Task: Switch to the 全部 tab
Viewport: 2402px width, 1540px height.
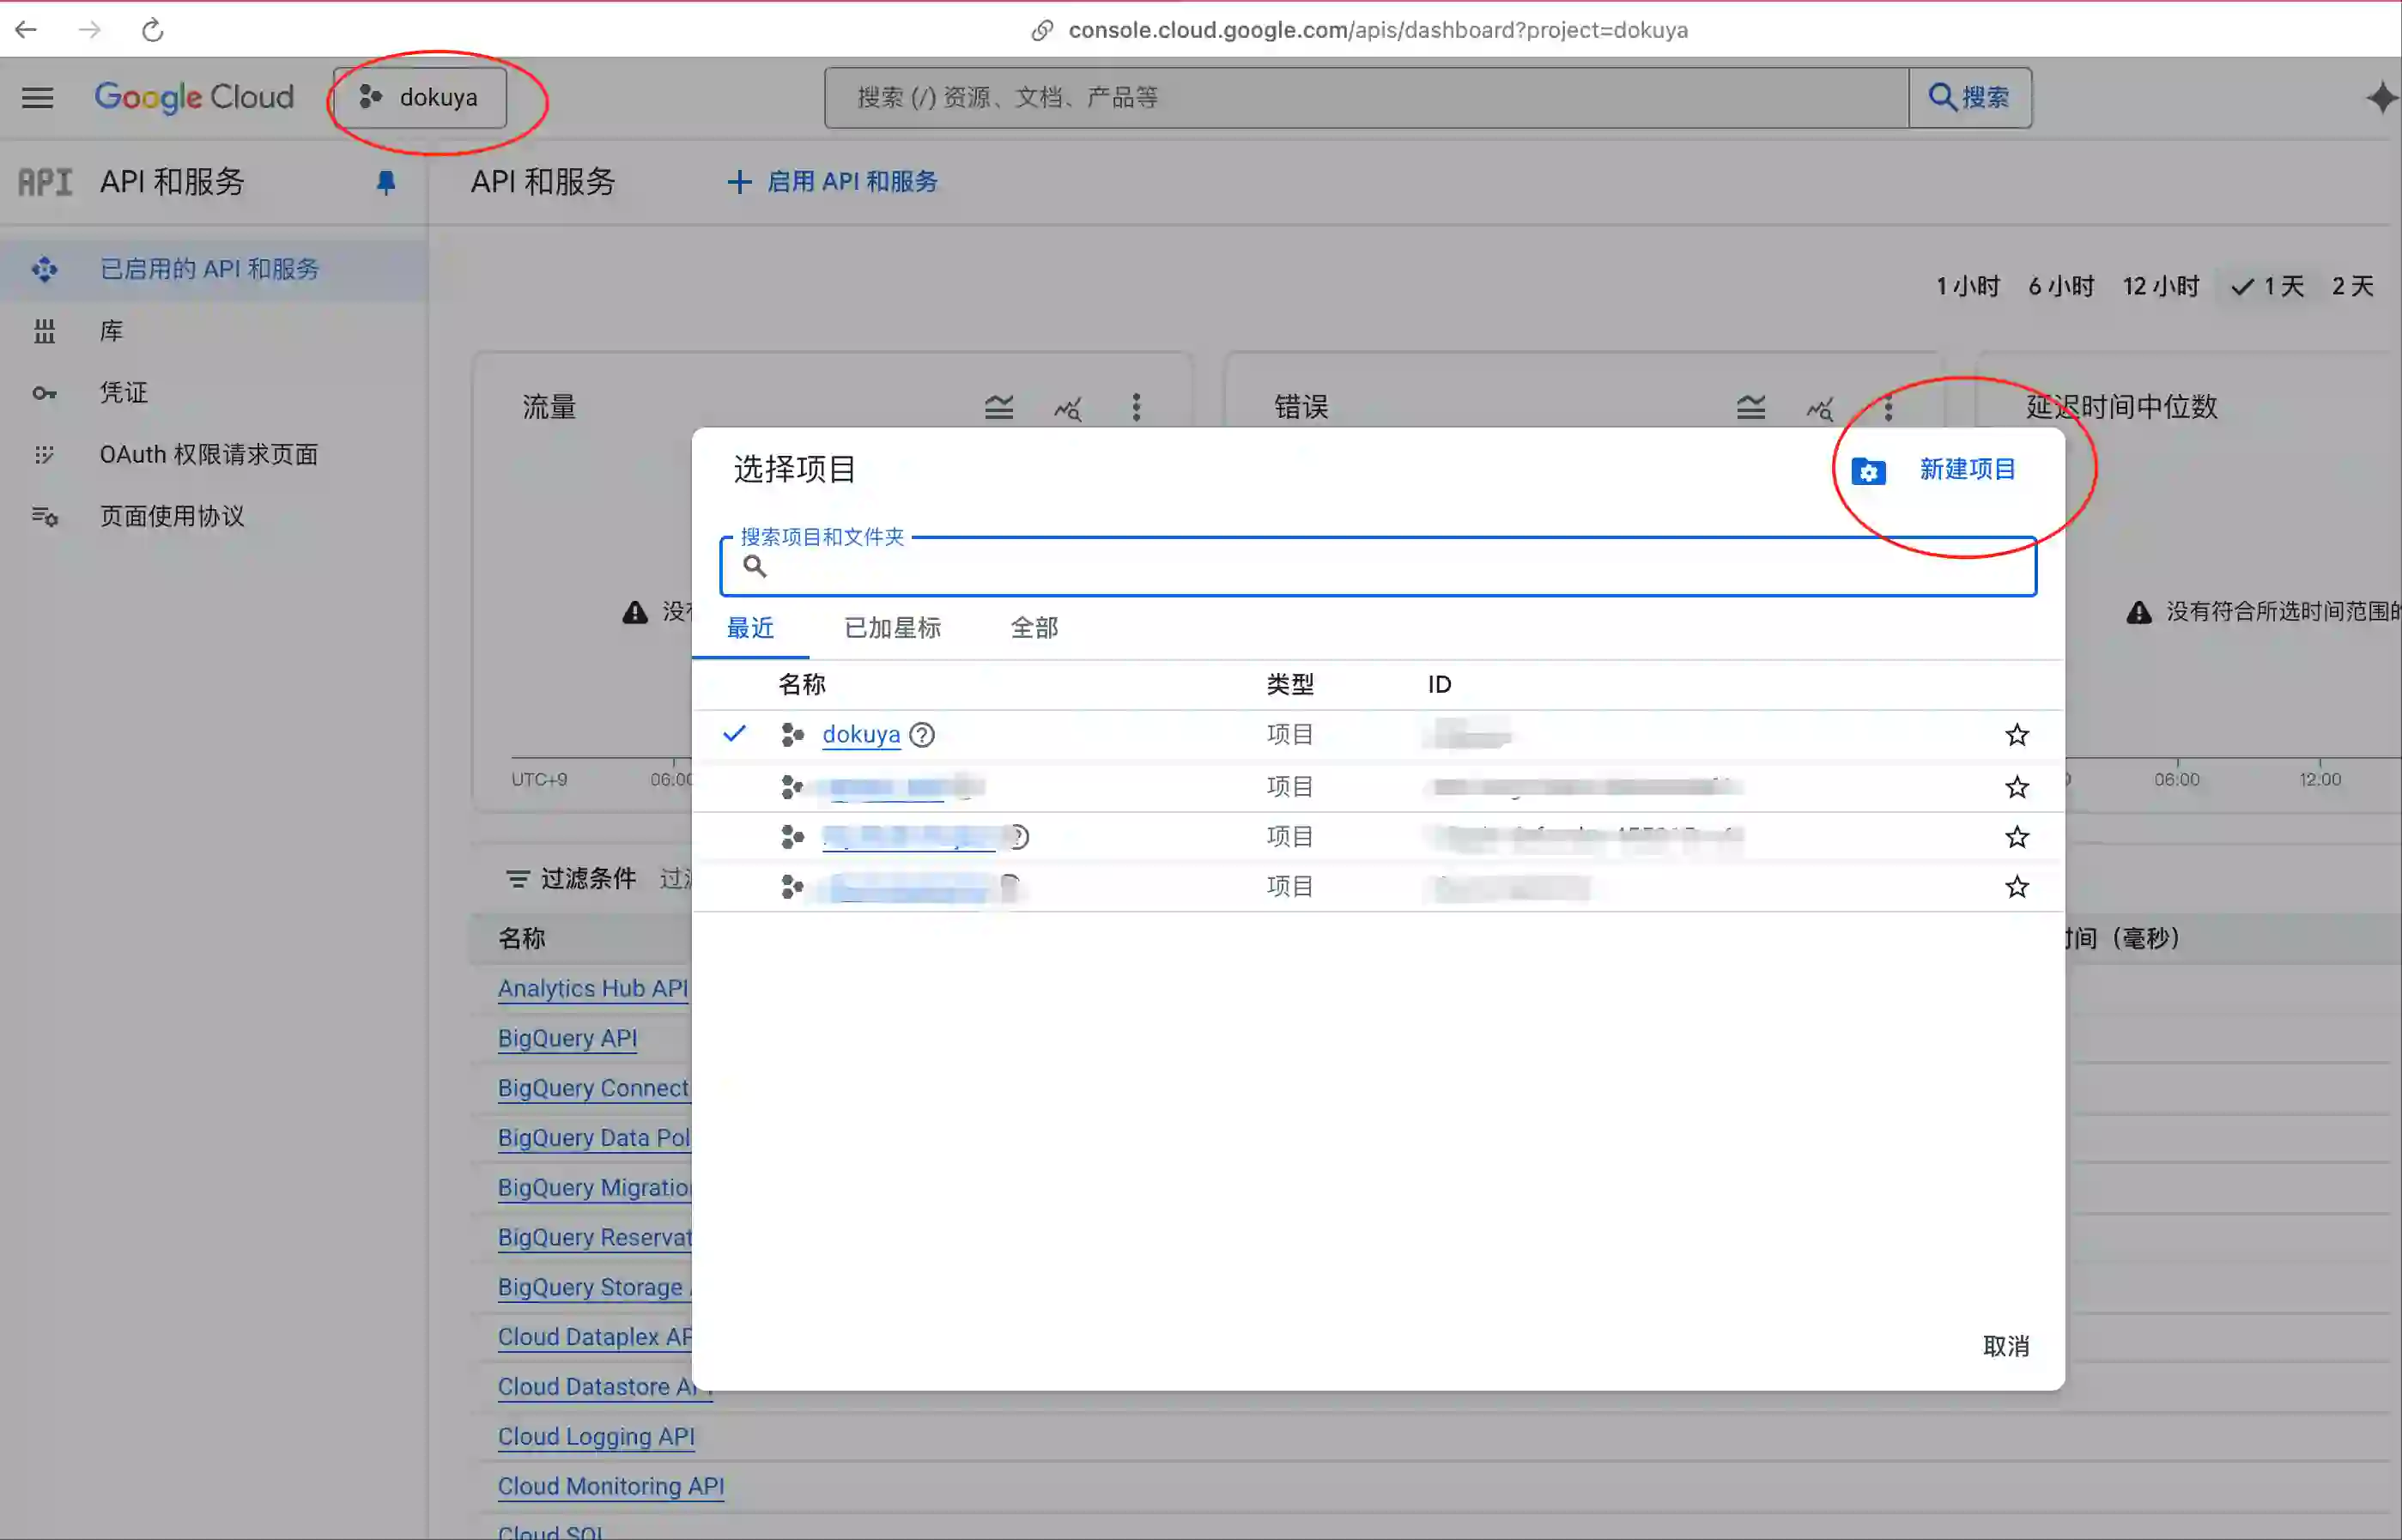Action: [1034, 628]
